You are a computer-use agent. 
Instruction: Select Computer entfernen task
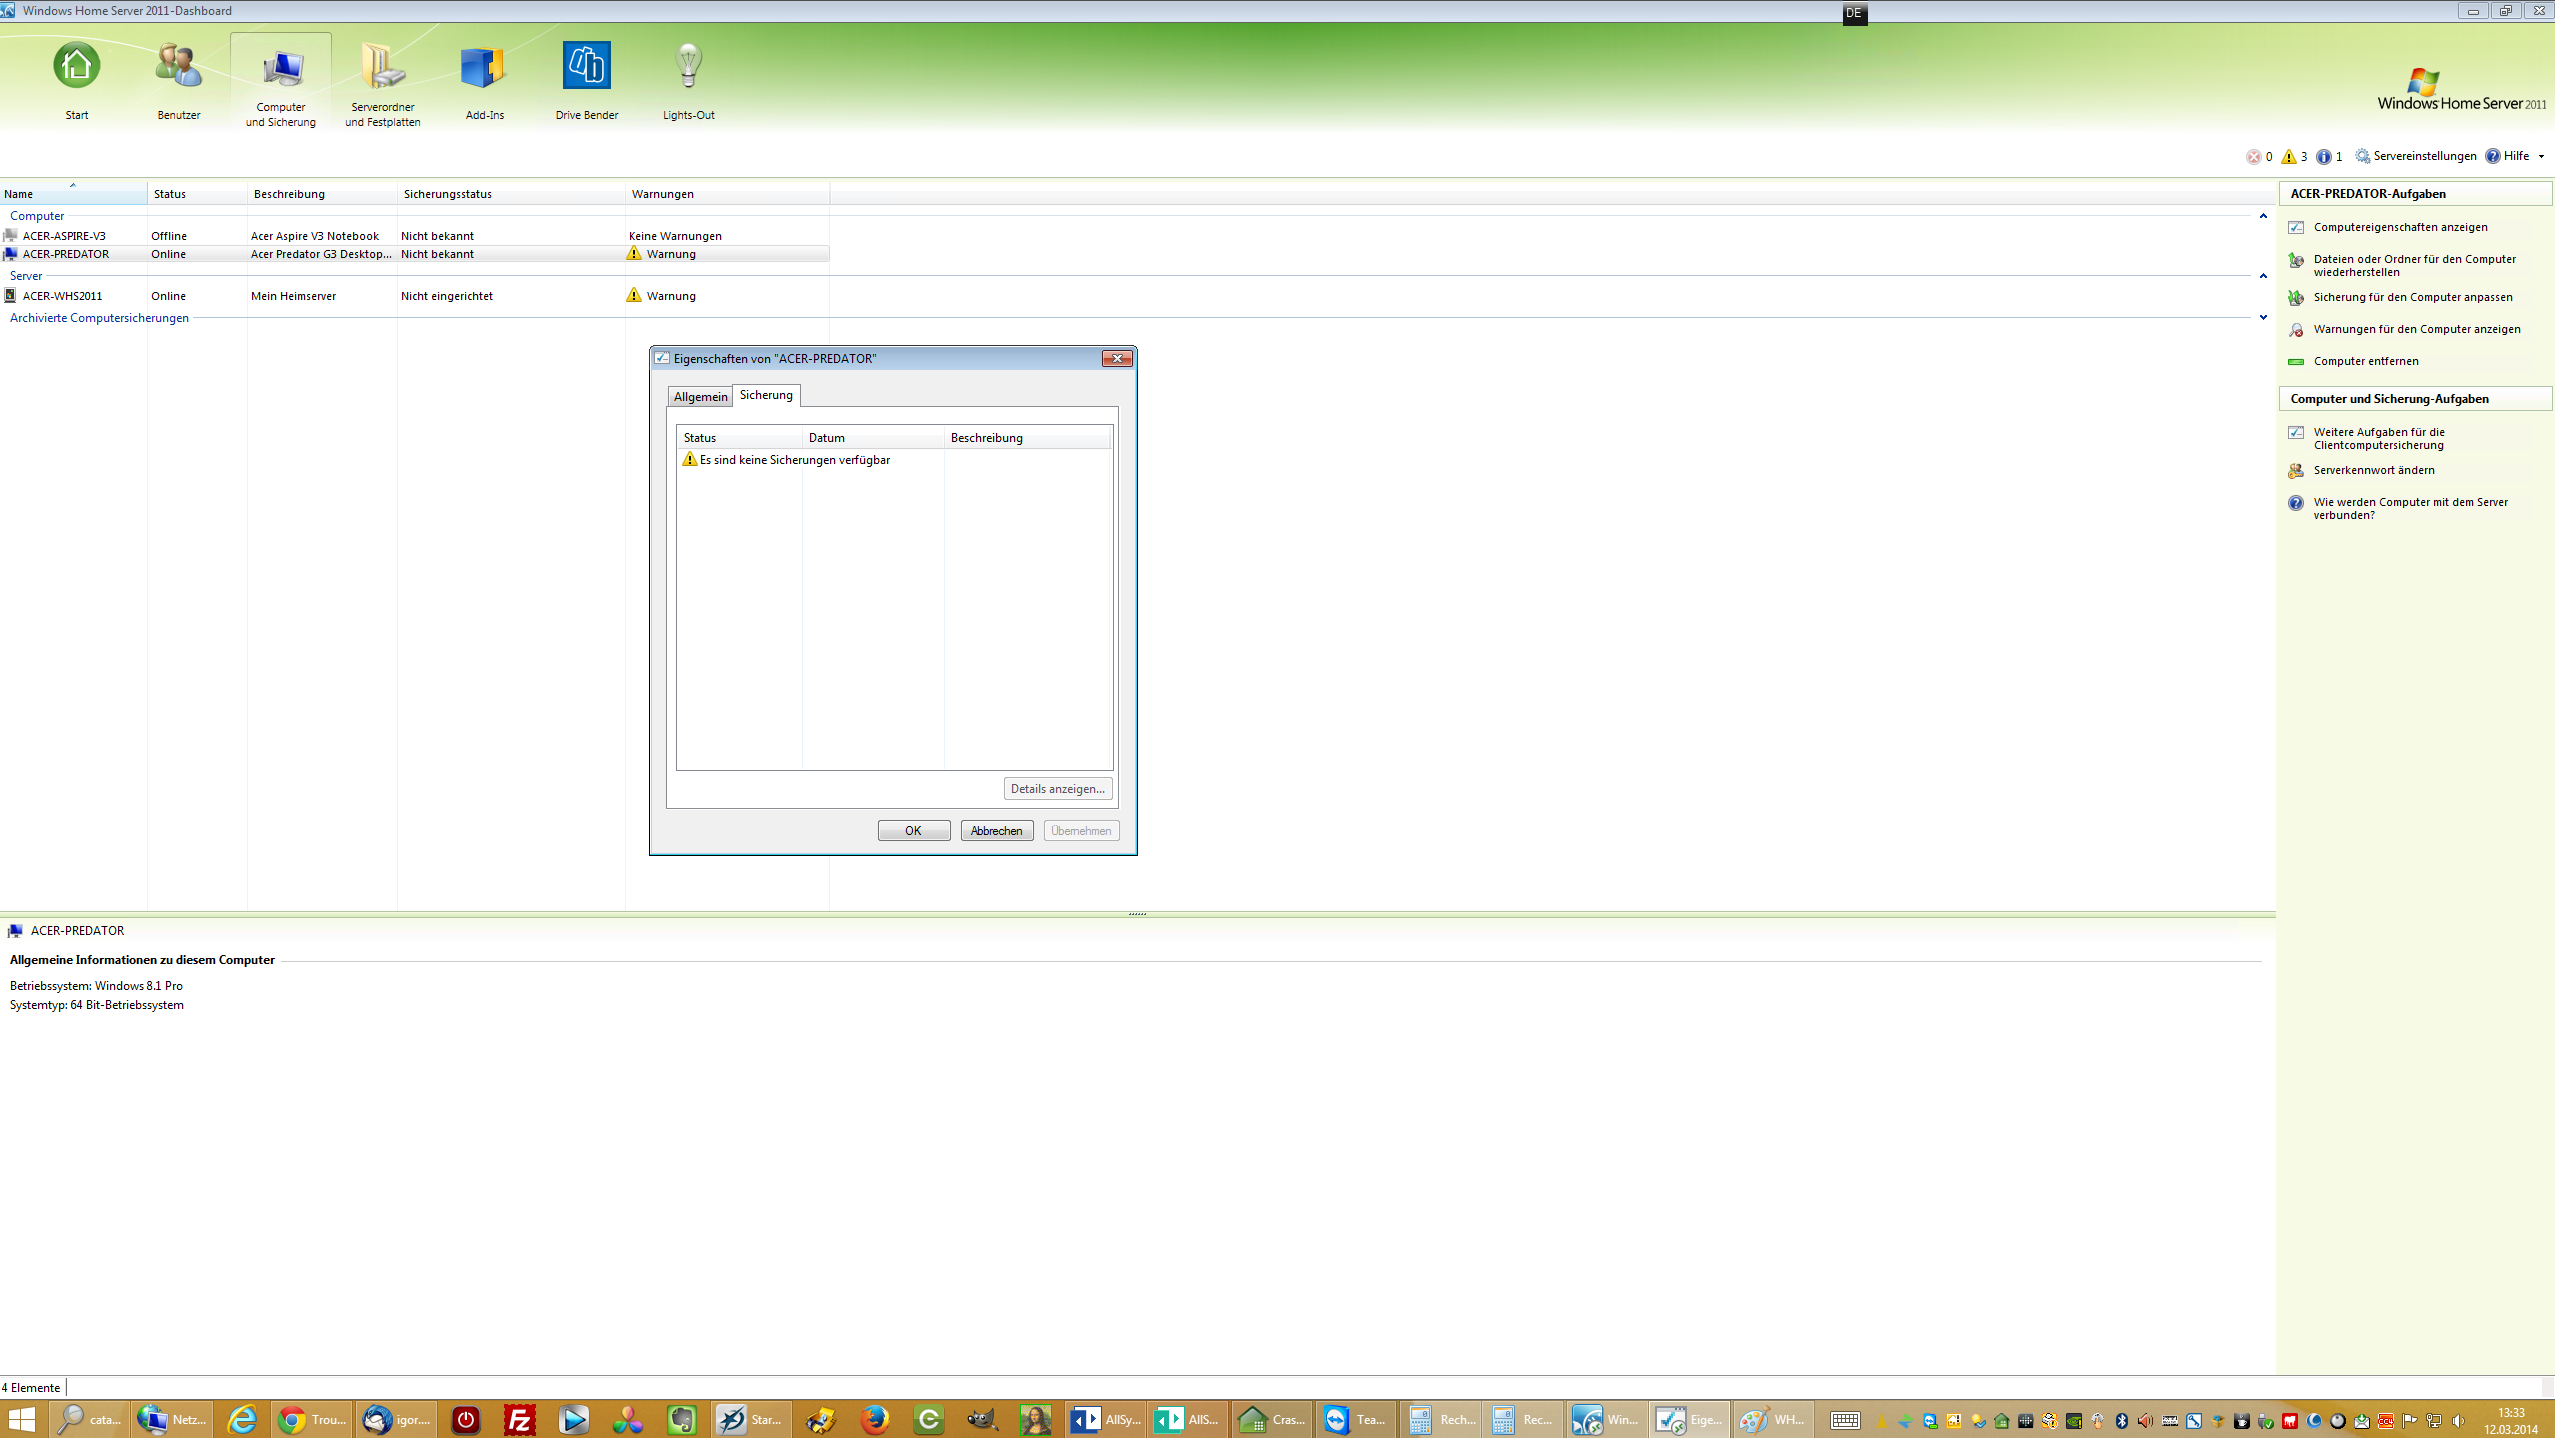(2366, 361)
